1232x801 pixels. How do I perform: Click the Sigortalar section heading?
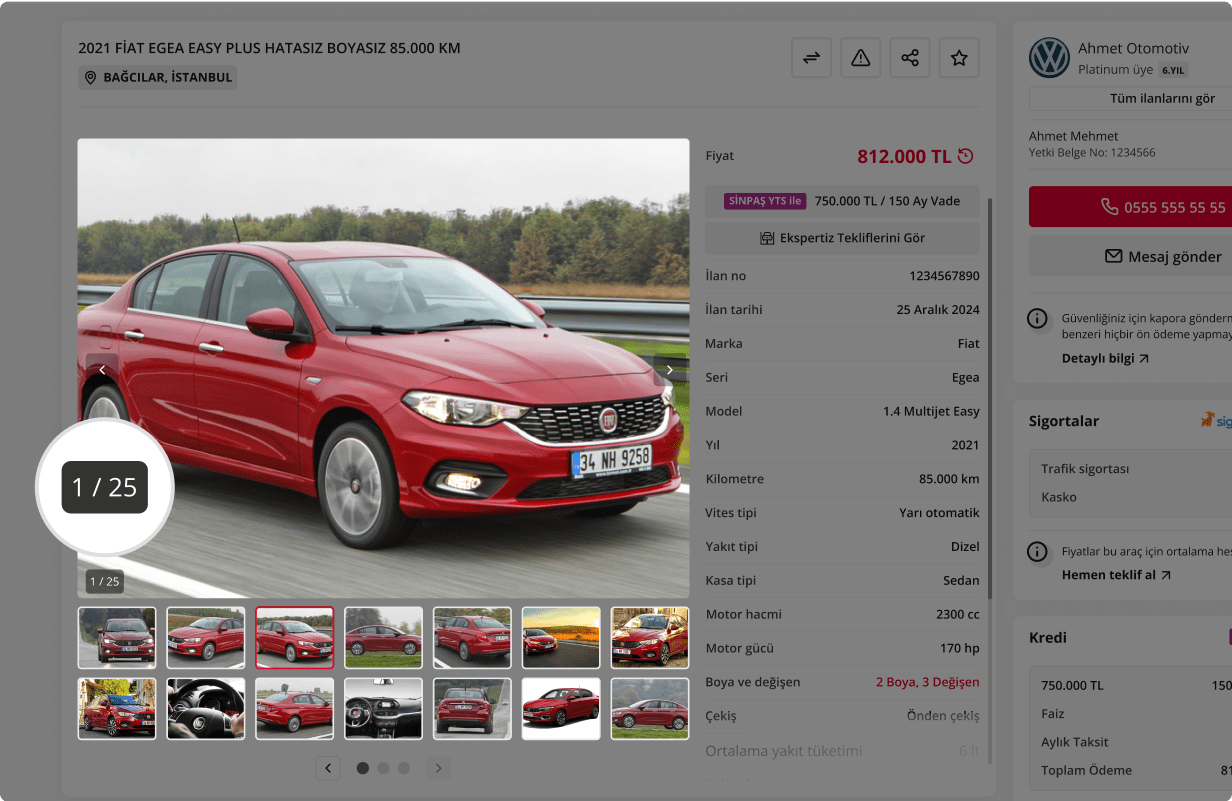pos(1064,421)
